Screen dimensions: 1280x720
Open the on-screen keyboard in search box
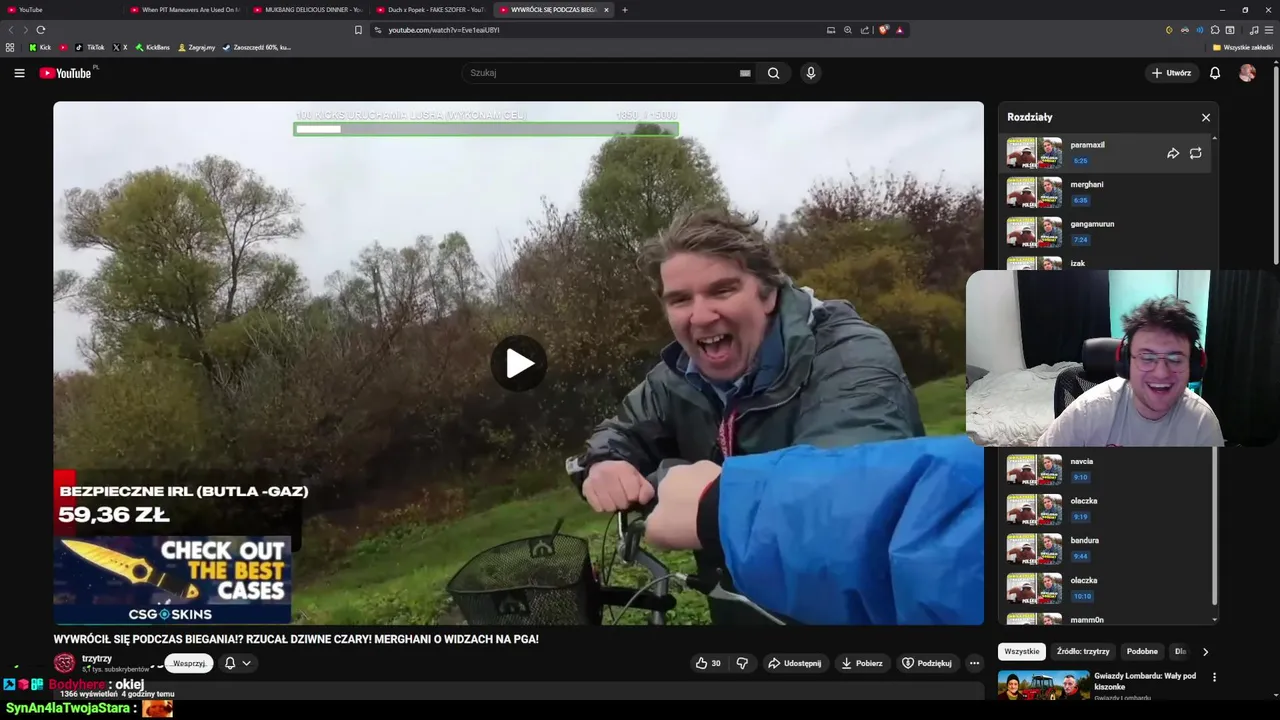[745, 73]
